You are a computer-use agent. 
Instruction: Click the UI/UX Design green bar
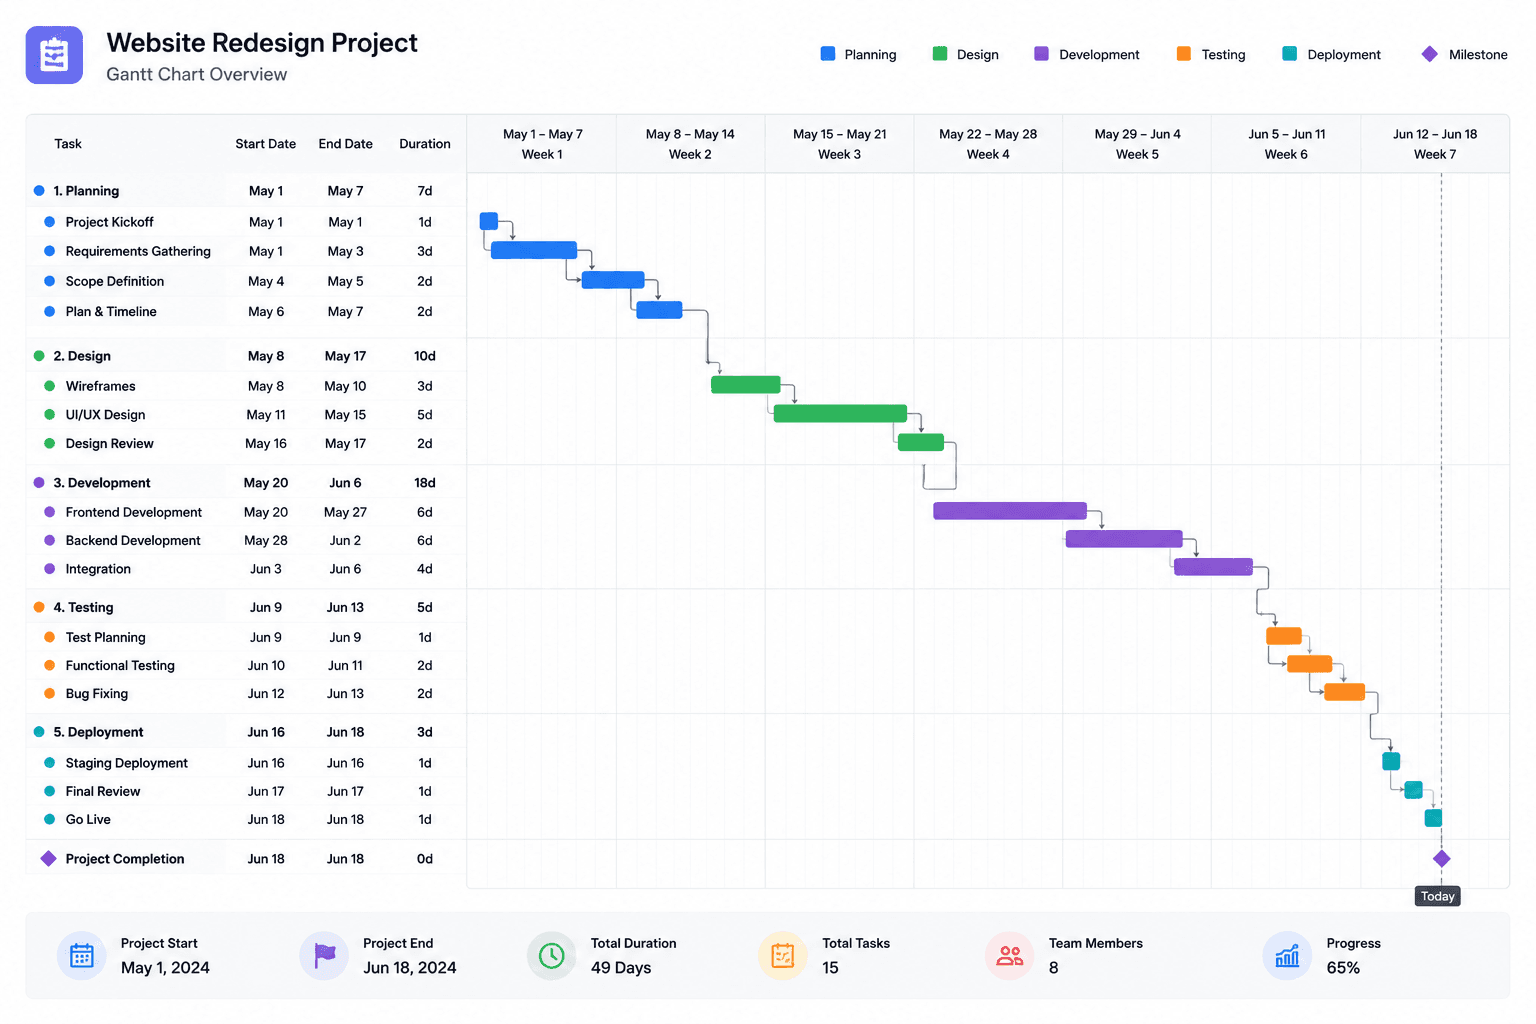tap(840, 413)
